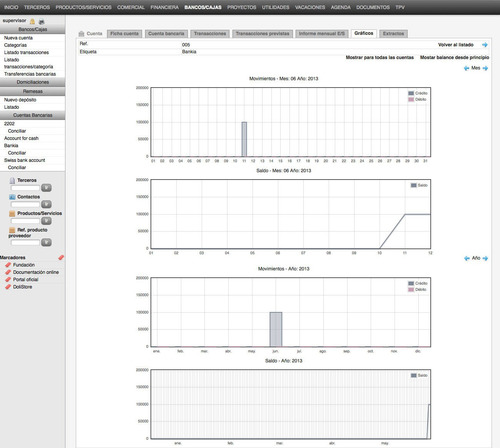Click Mostar balance desde principio link
This screenshot has width=500, height=448.
click(x=454, y=57)
